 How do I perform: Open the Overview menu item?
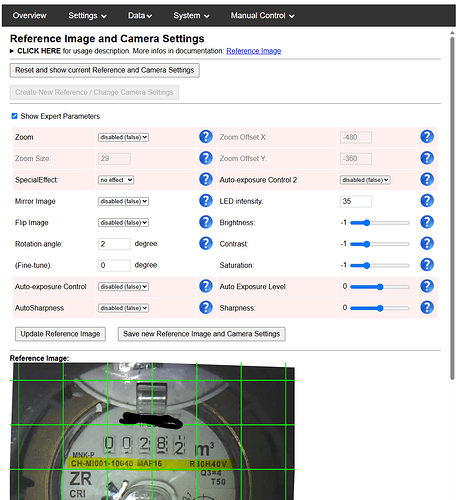(x=29, y=16)
